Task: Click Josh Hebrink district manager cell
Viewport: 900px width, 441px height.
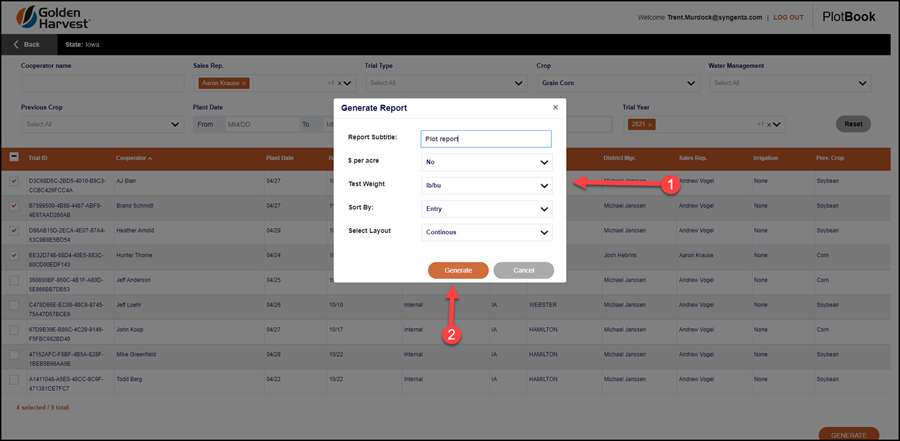Action: pos(620,255)
